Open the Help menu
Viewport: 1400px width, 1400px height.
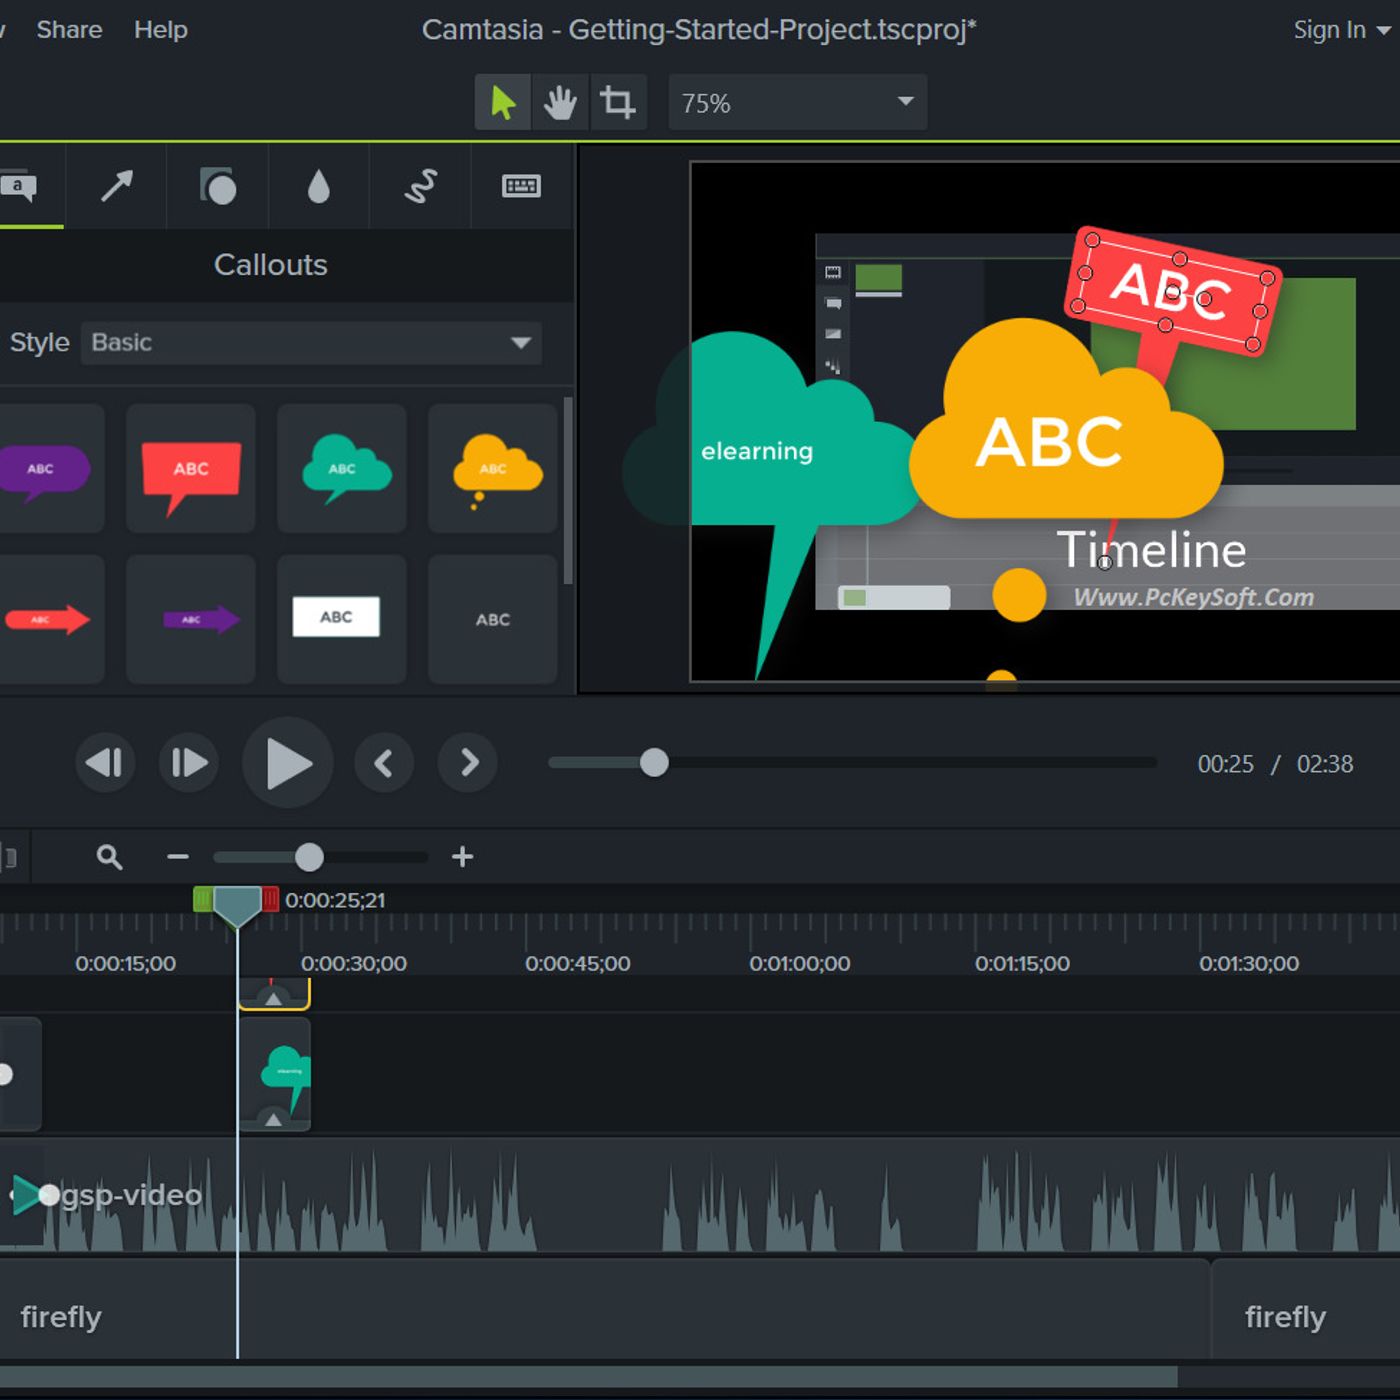[161, 30]
